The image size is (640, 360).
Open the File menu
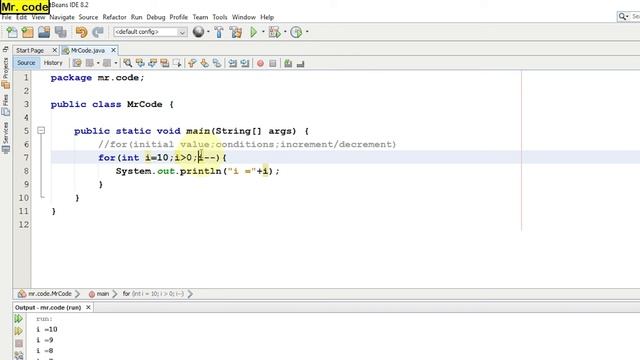(7, 17)
